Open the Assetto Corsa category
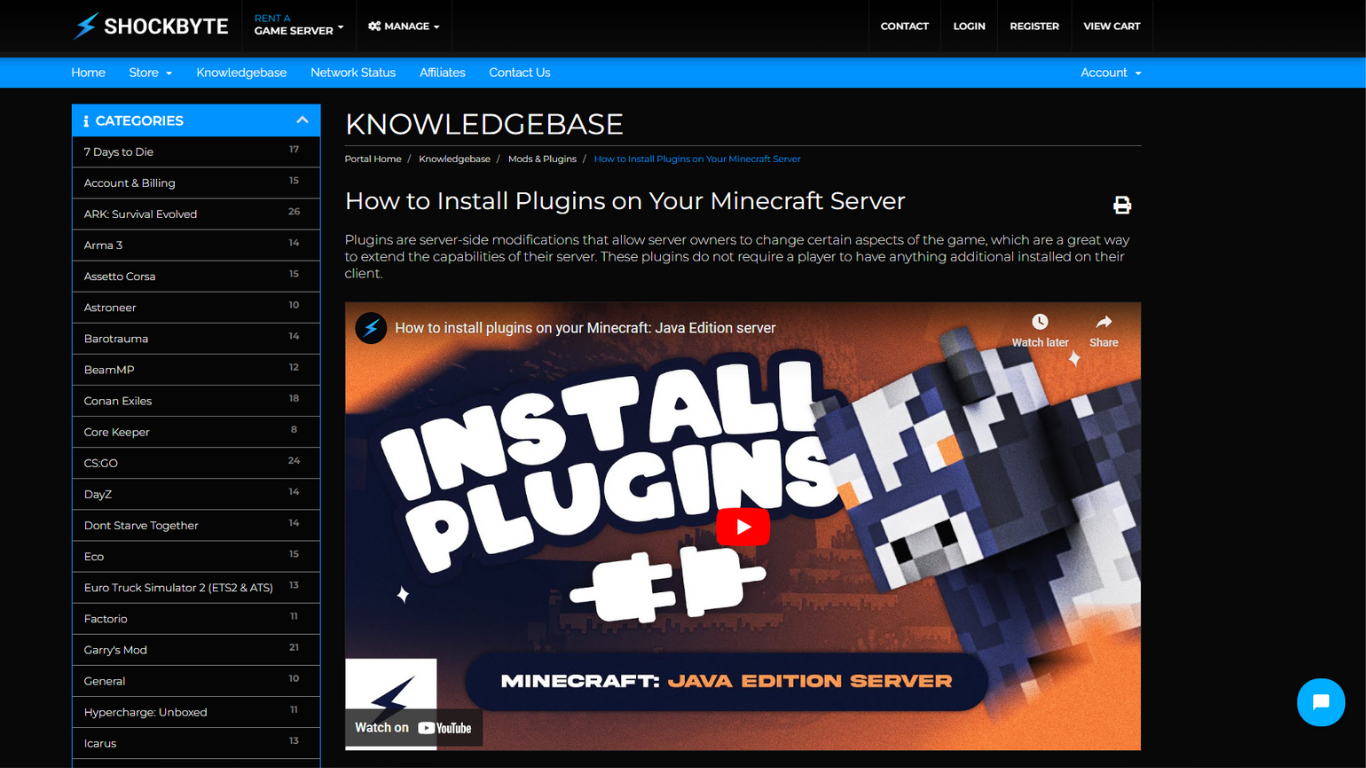The width and height of the screenshot is (1366, 768). tap(196, 276)
